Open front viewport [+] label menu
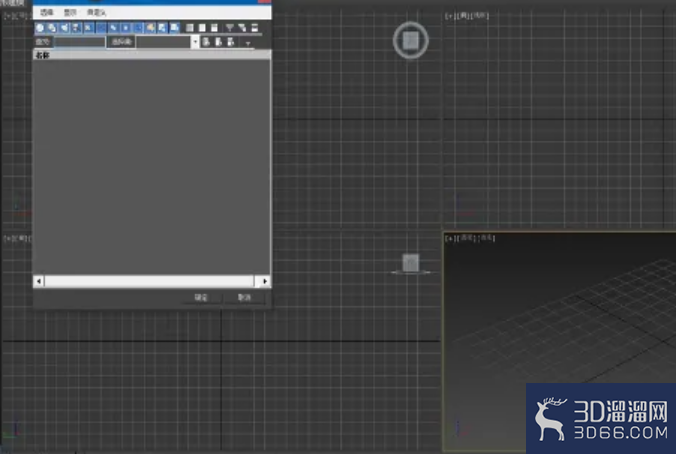 (x=450, y=16)
